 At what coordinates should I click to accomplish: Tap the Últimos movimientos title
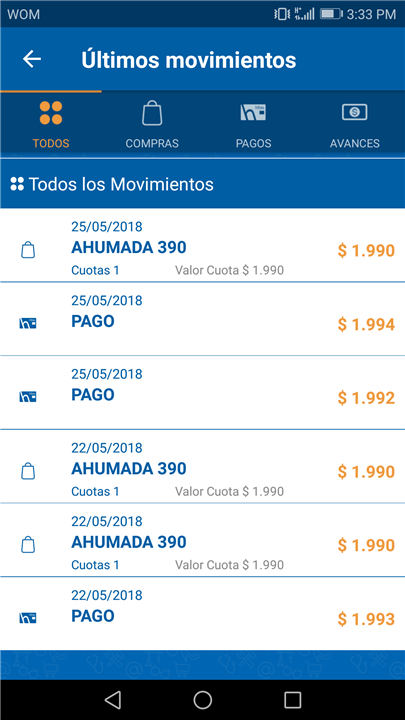189,60
